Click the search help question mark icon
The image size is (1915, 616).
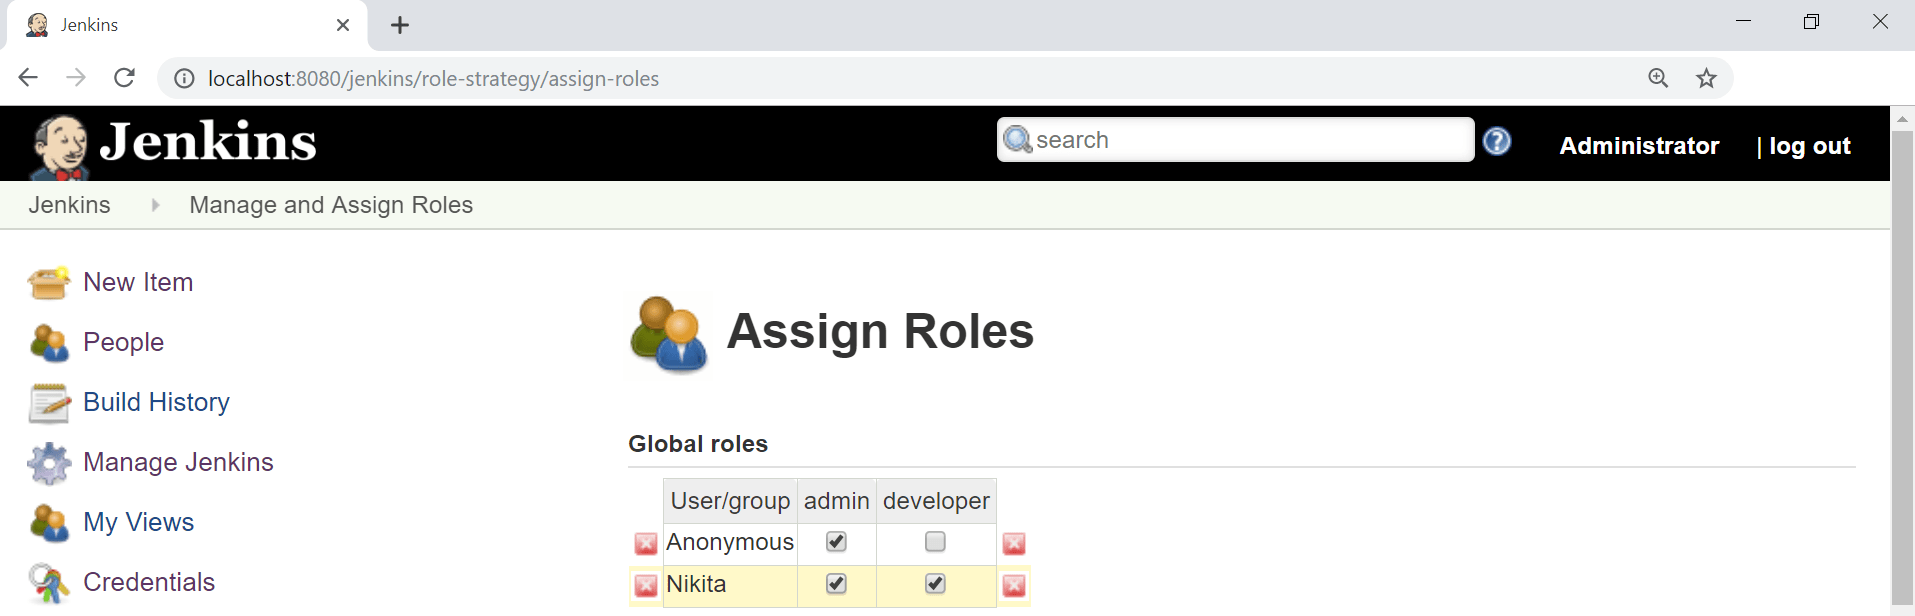pos(1497,141)
